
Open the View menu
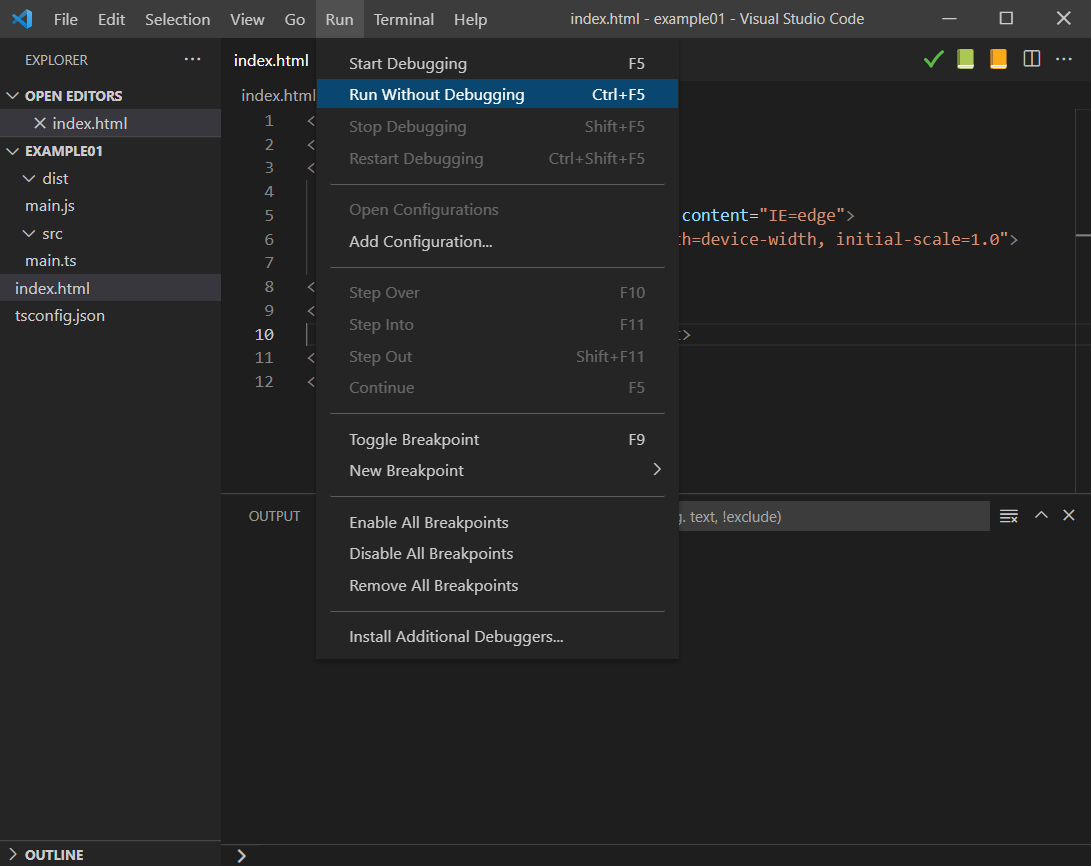tap(247, 19)
